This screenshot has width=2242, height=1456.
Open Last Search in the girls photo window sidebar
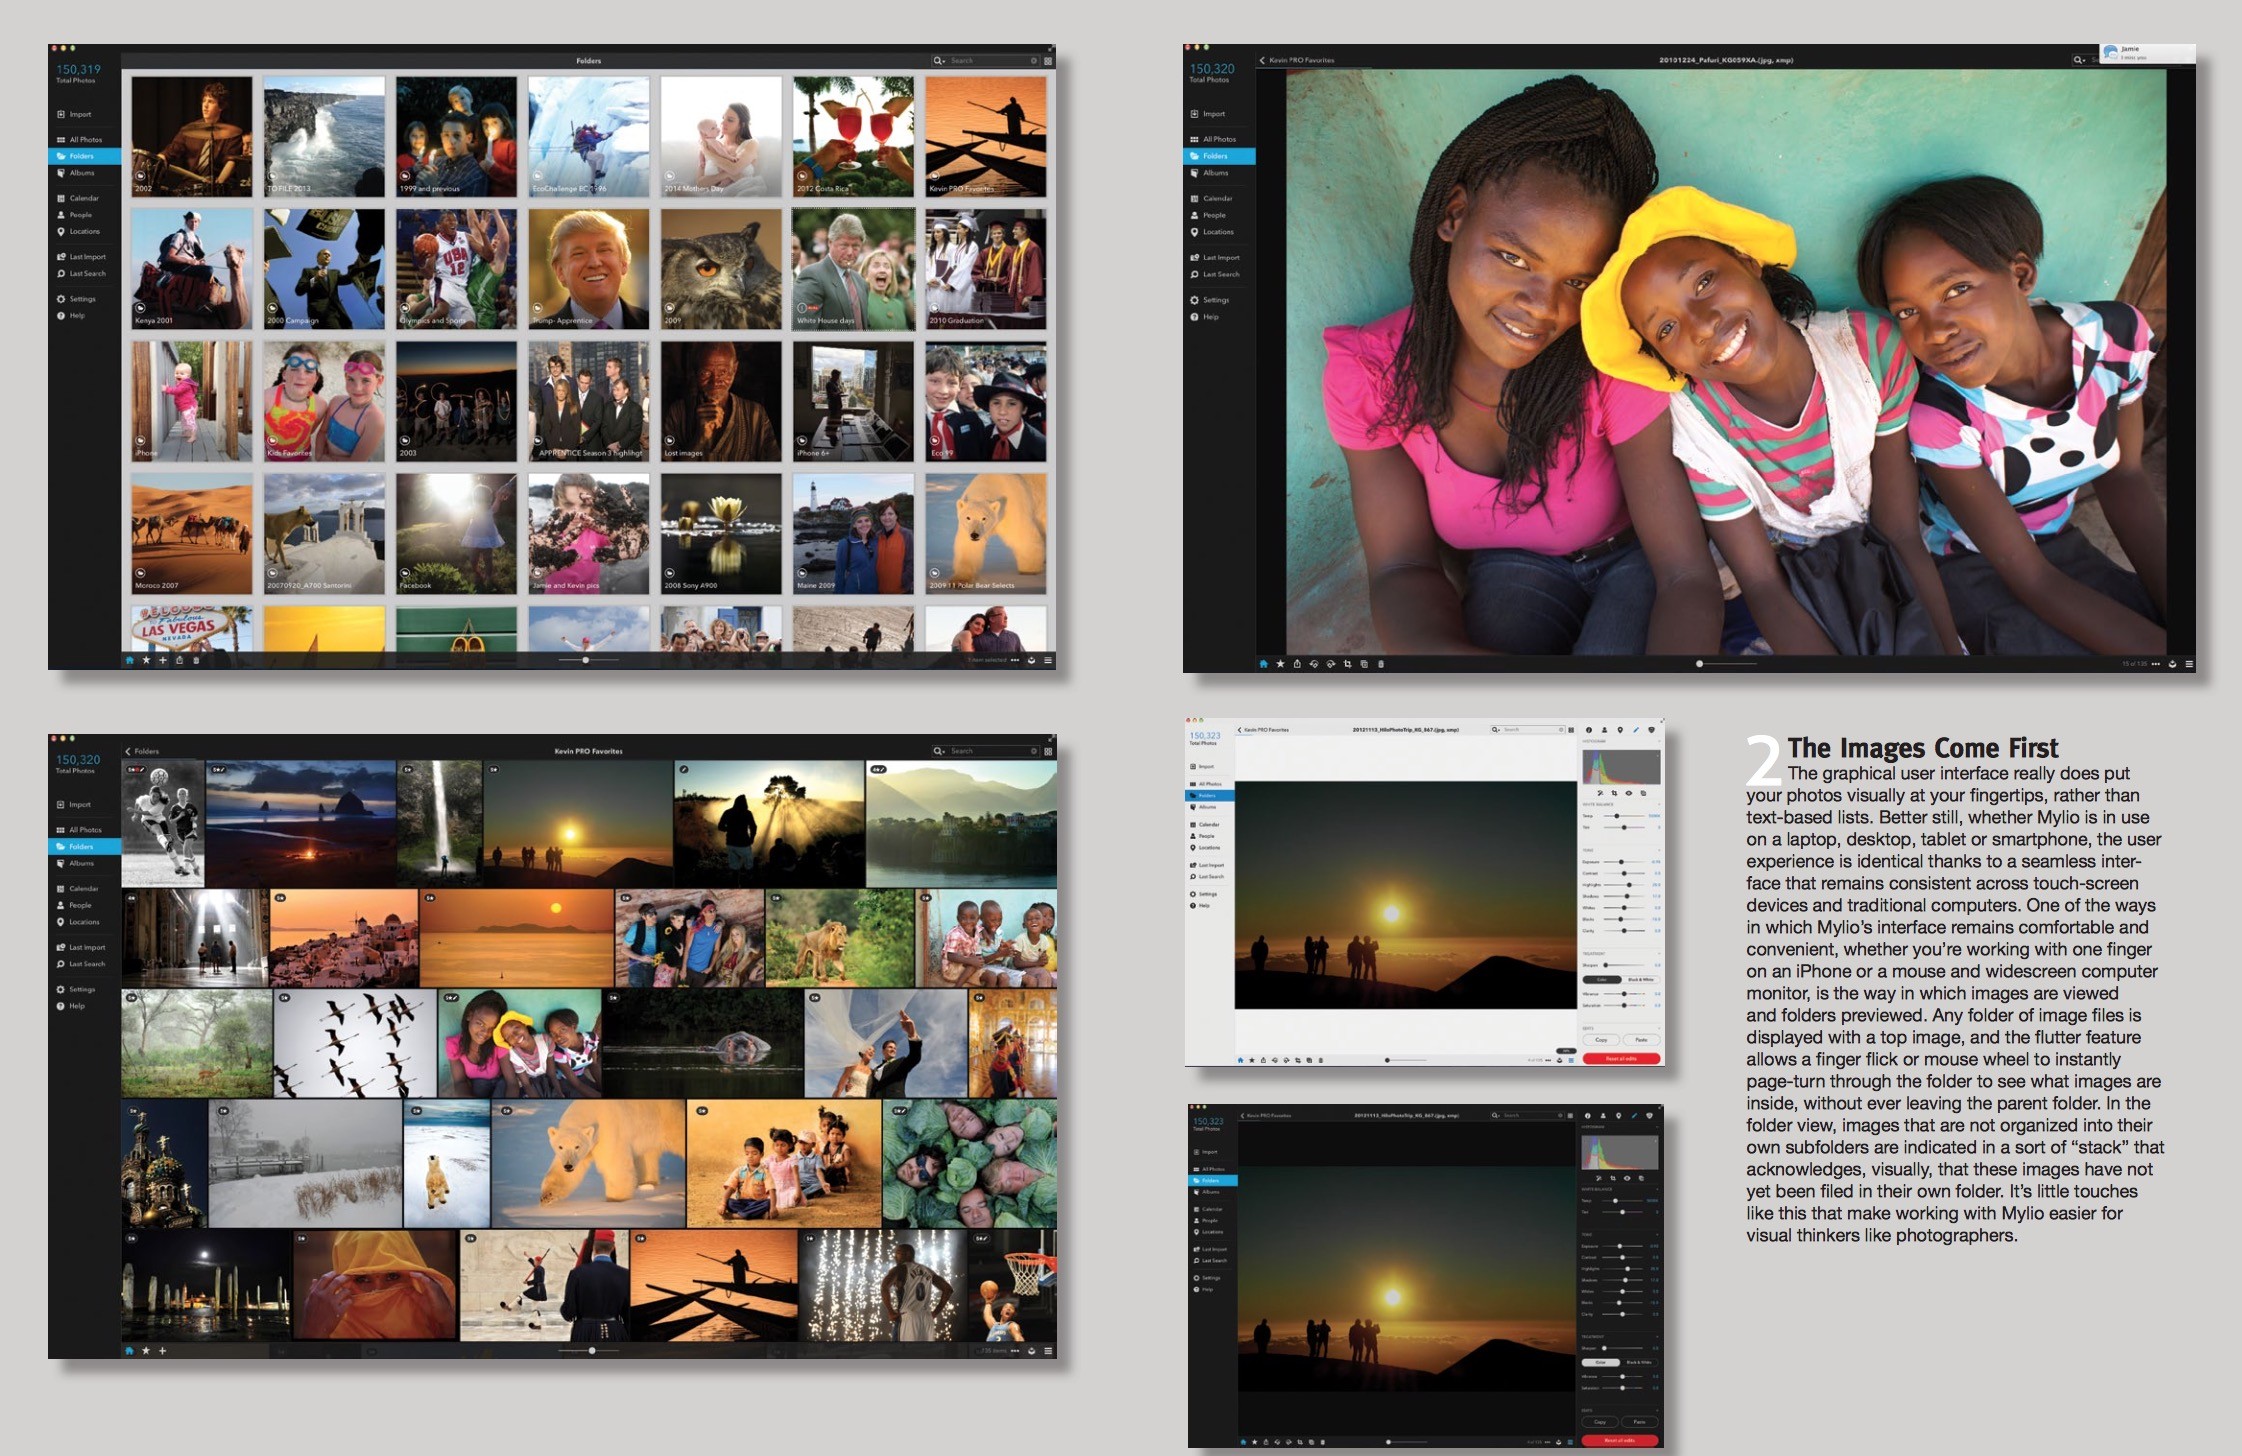[1215, 274]
